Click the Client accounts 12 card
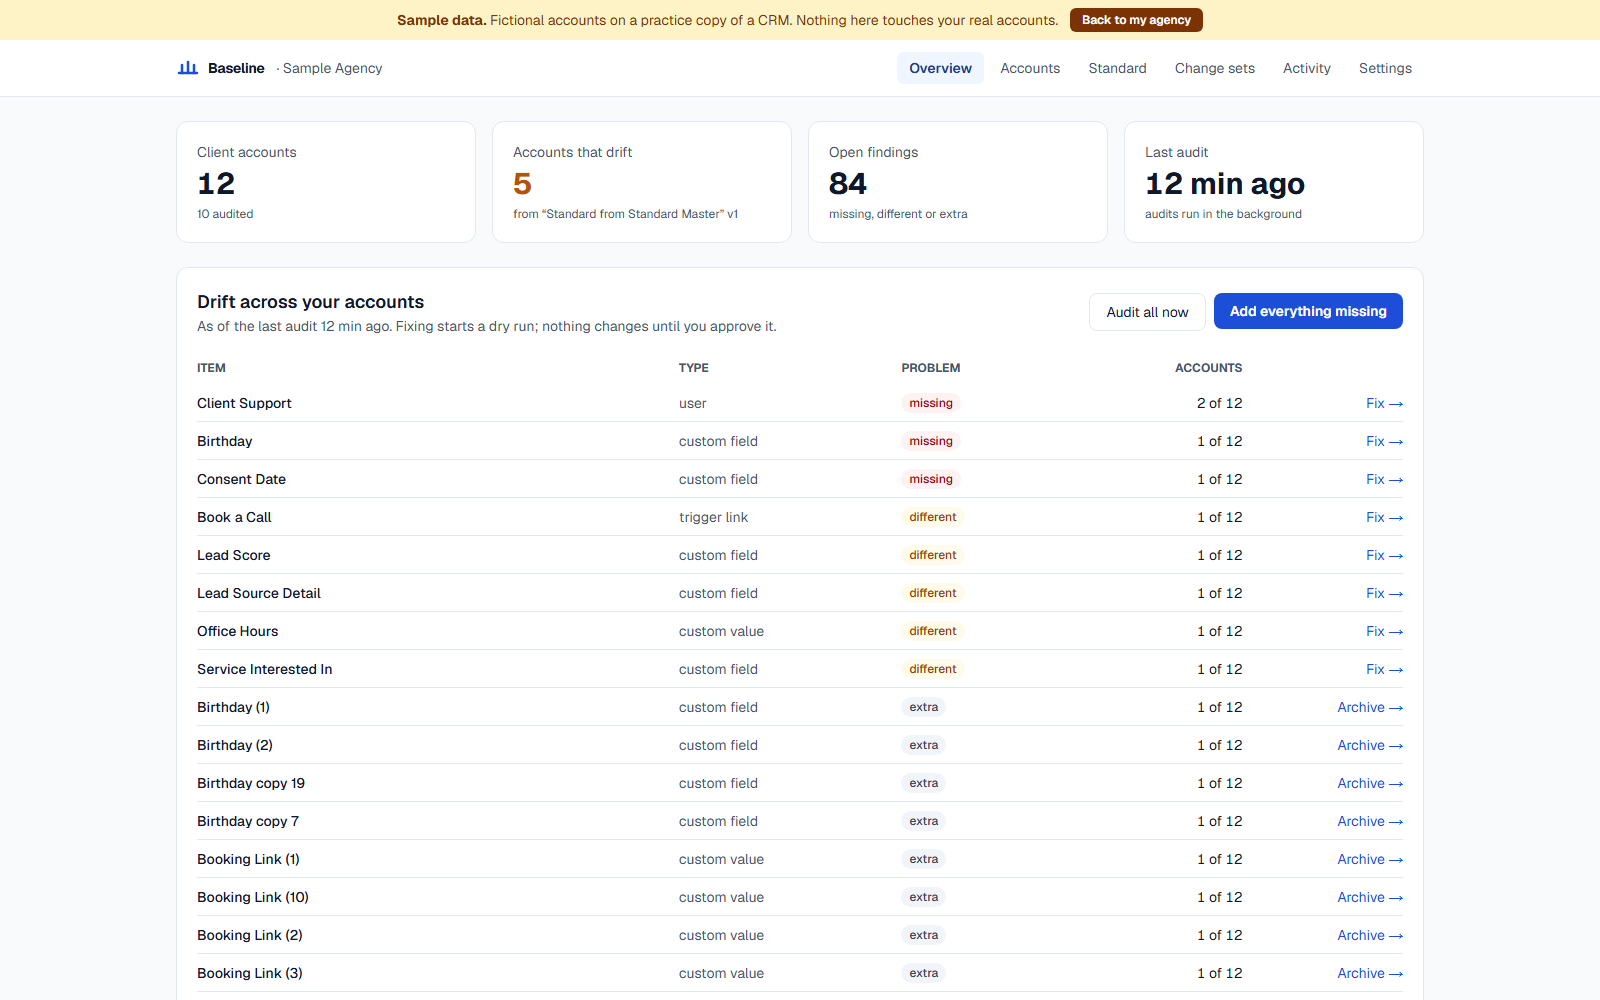Image resolution: width=1600 pixels, height=1000 pixels. [326, 182]
